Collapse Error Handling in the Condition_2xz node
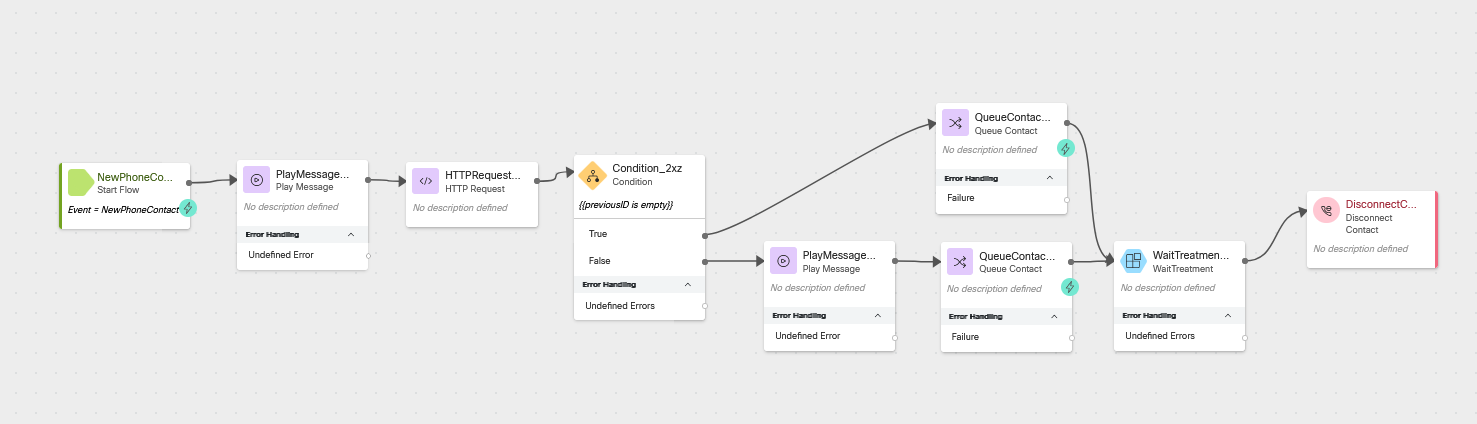This screenshot has width=1477, height=424. [x=687, y=284]
